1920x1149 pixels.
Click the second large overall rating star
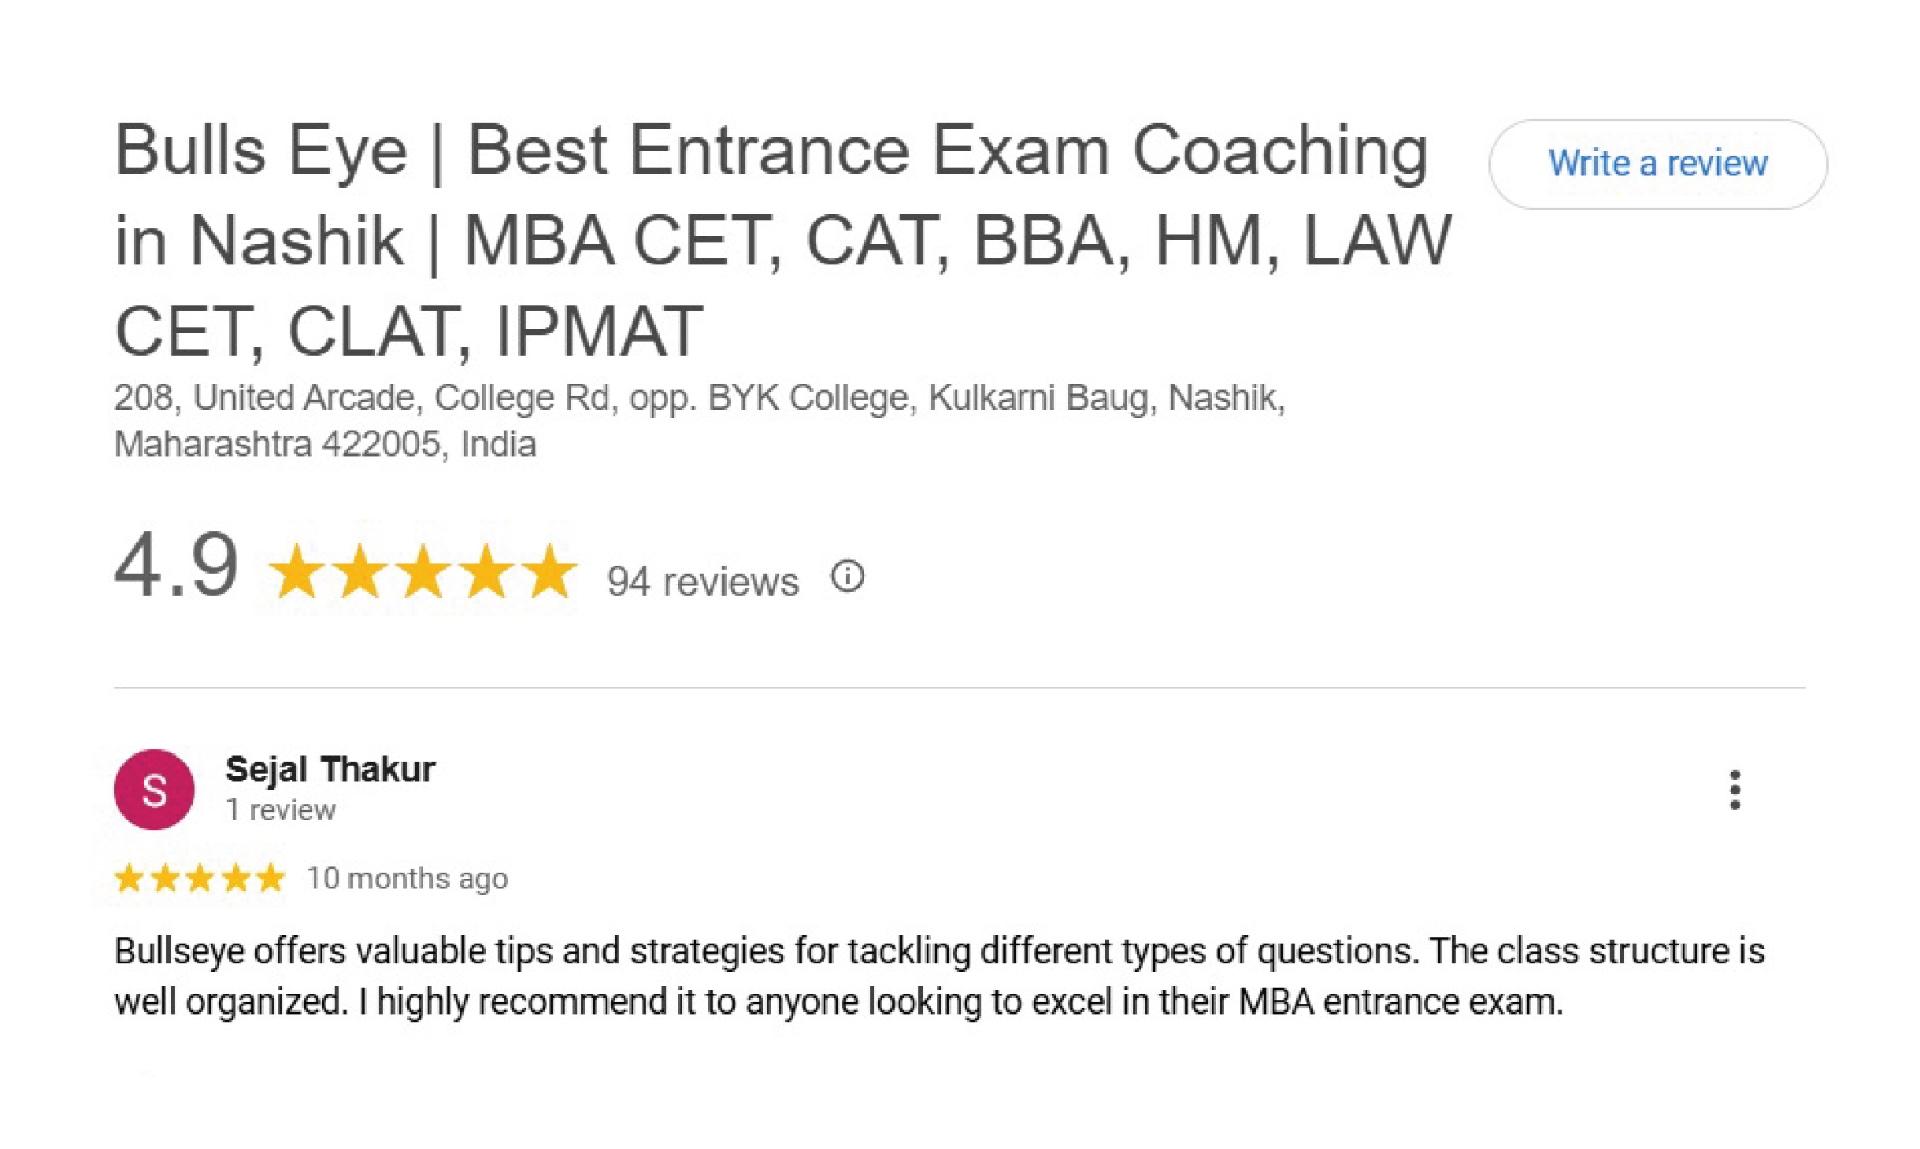[x=360, y=571]
